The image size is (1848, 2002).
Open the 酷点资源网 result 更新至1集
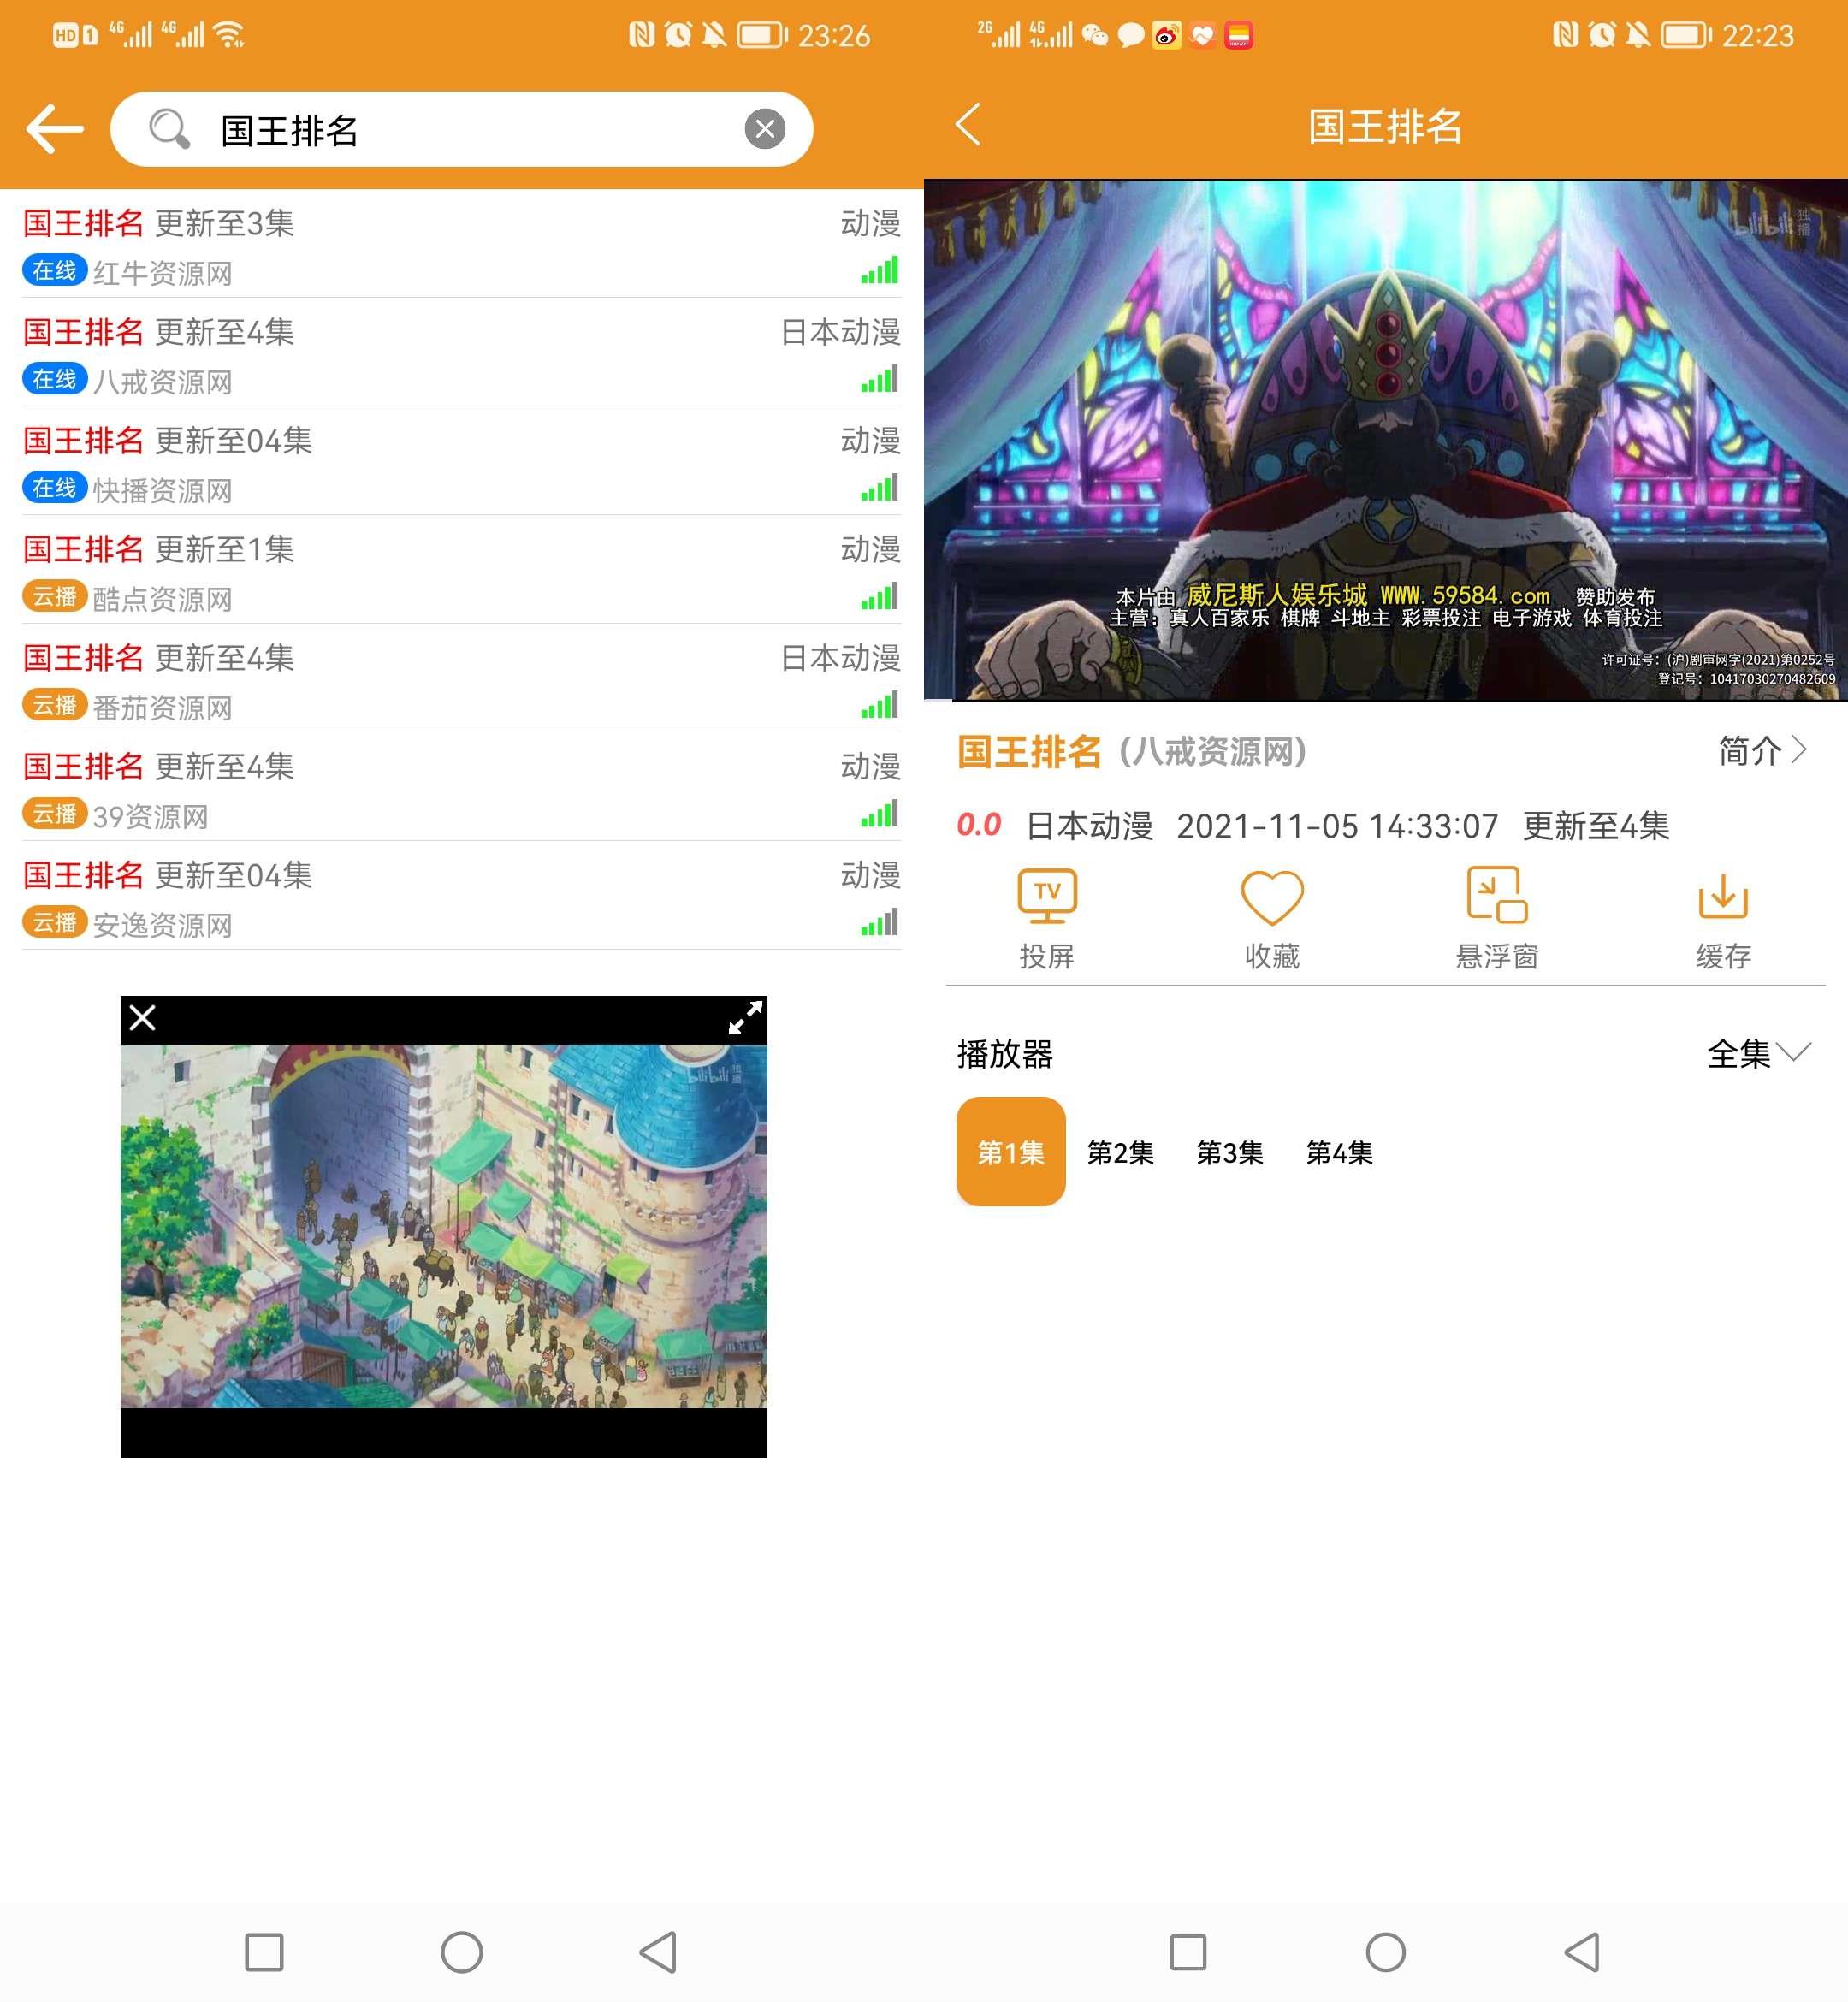461,571
